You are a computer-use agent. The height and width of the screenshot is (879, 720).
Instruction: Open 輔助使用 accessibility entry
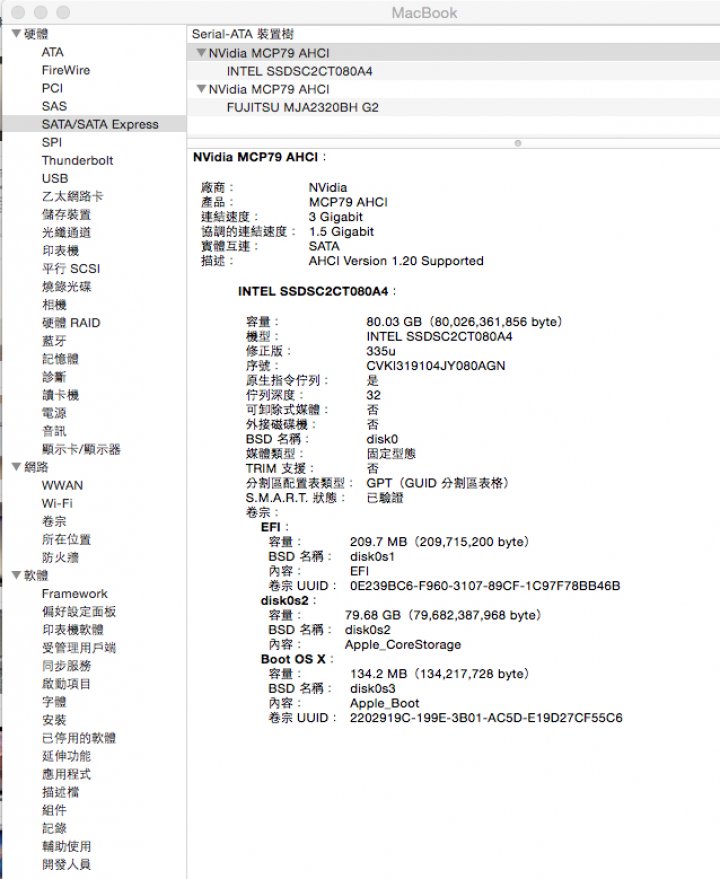click(66, 846)
